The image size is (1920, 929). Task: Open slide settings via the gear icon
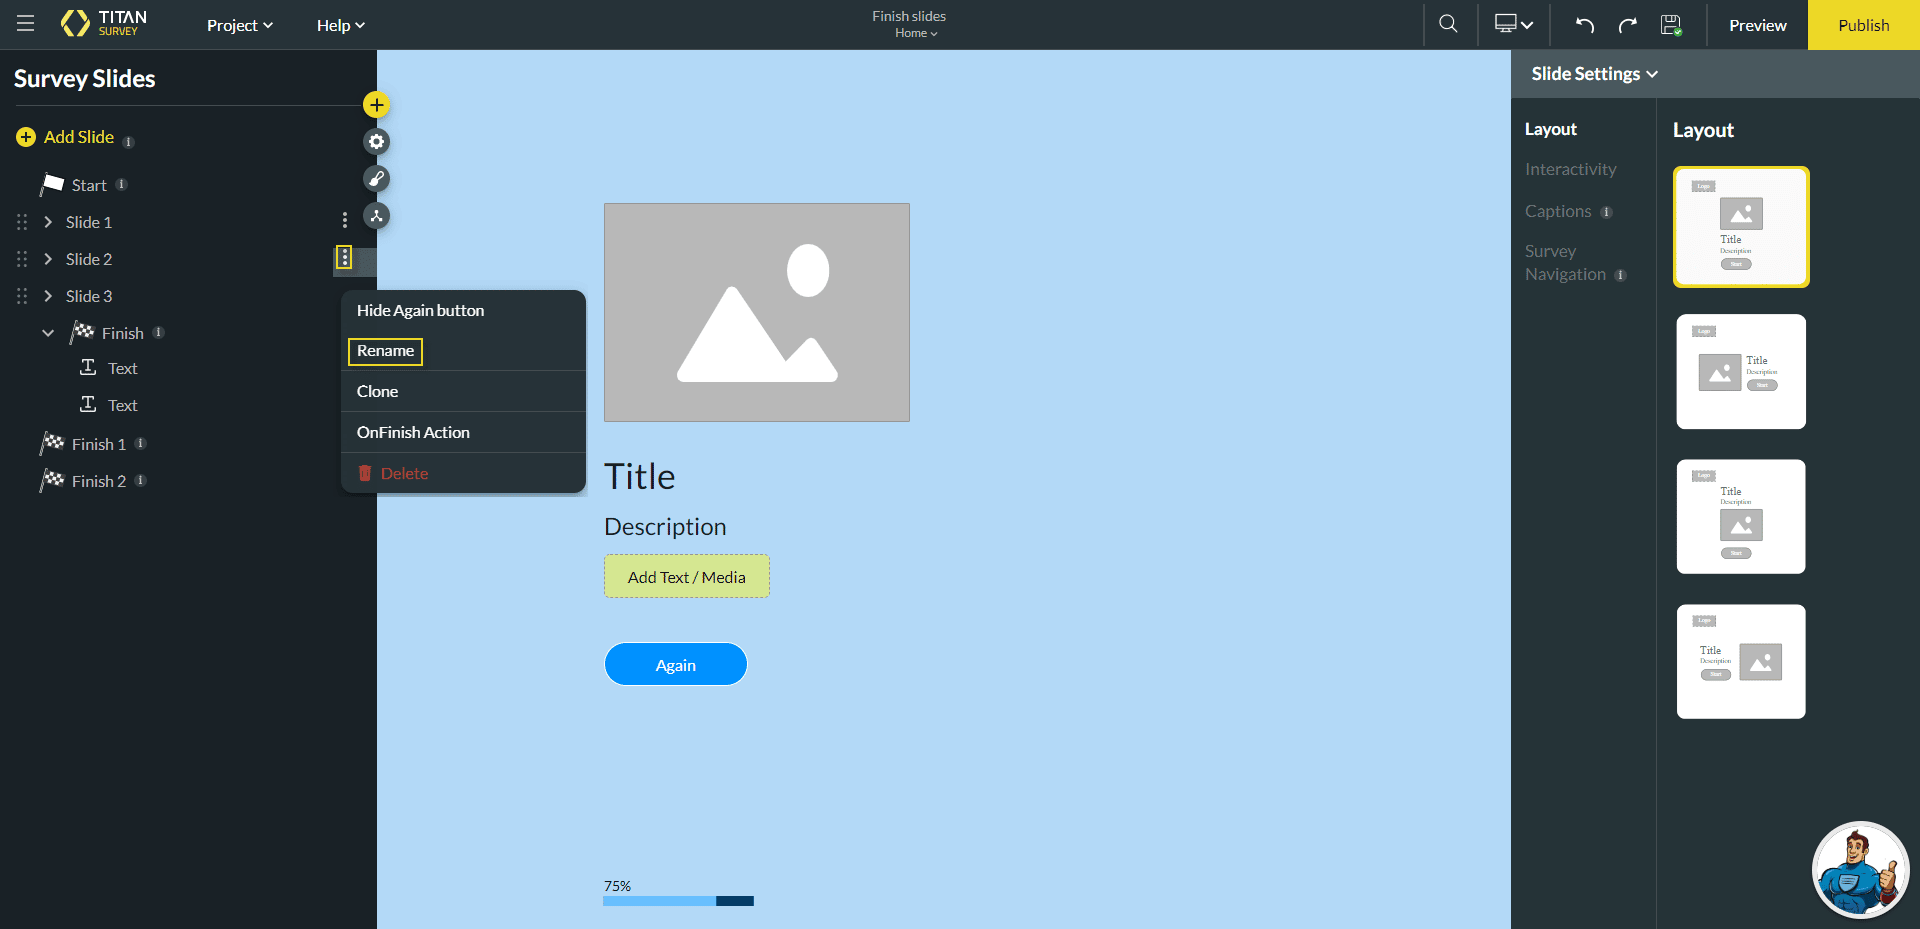(376, 141)
